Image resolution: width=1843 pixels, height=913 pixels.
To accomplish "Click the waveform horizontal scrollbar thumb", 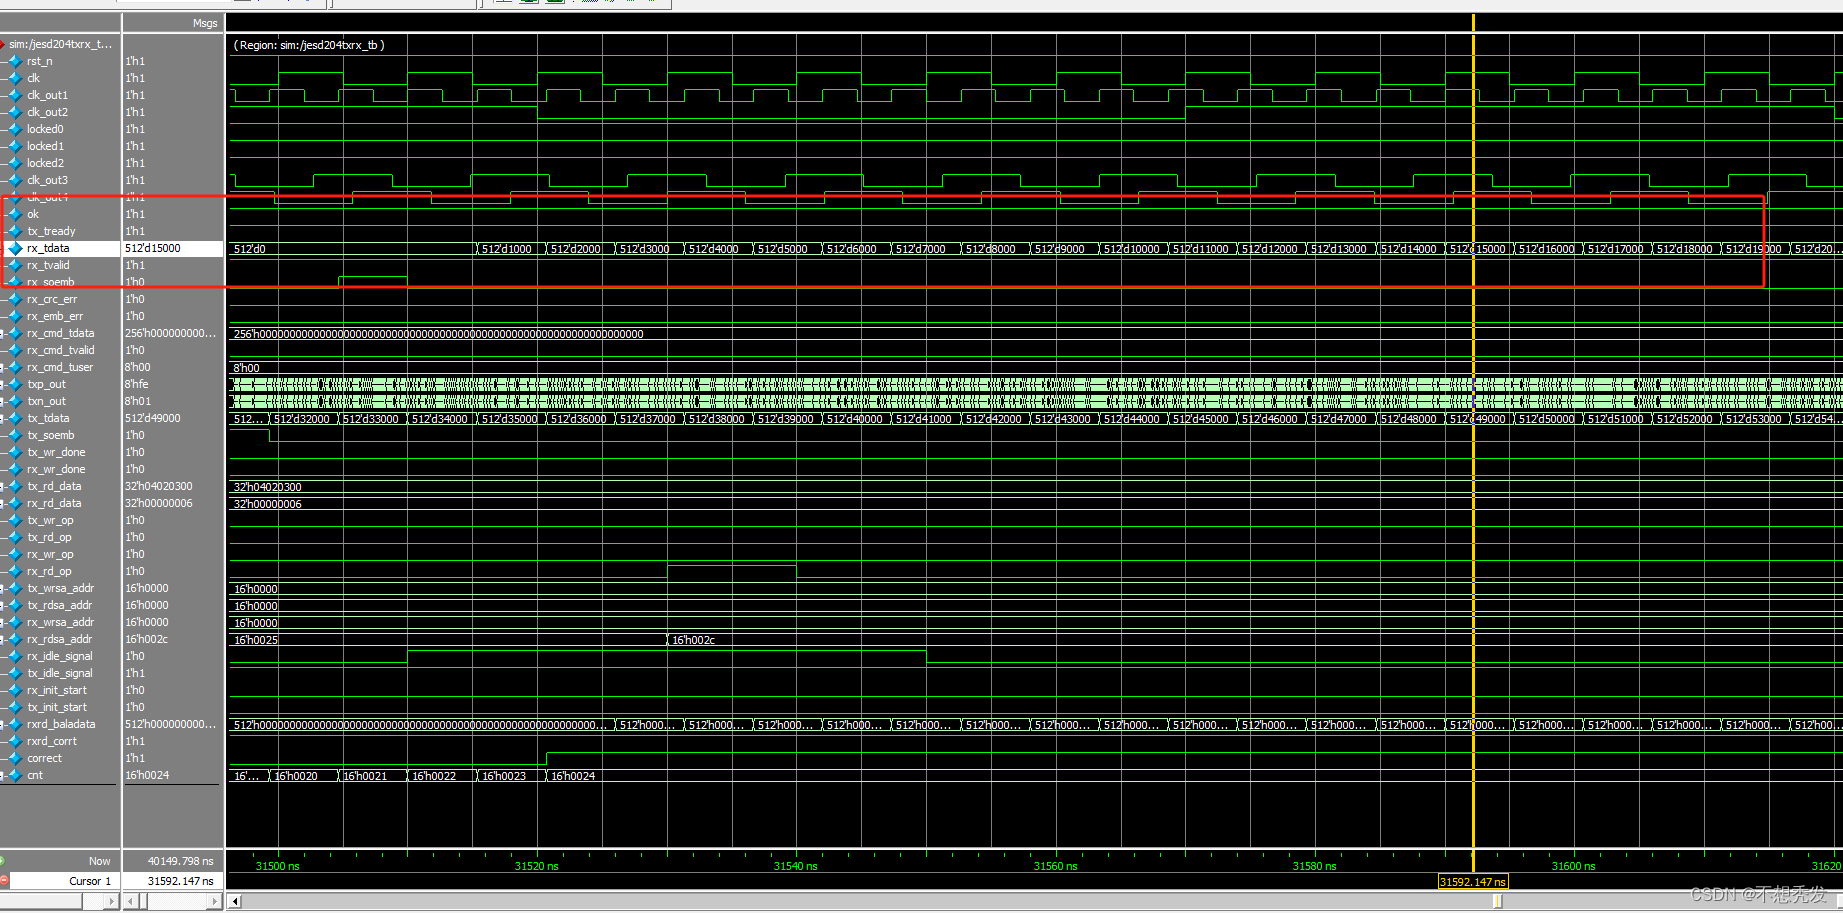I will click(x=1497, y=901).
